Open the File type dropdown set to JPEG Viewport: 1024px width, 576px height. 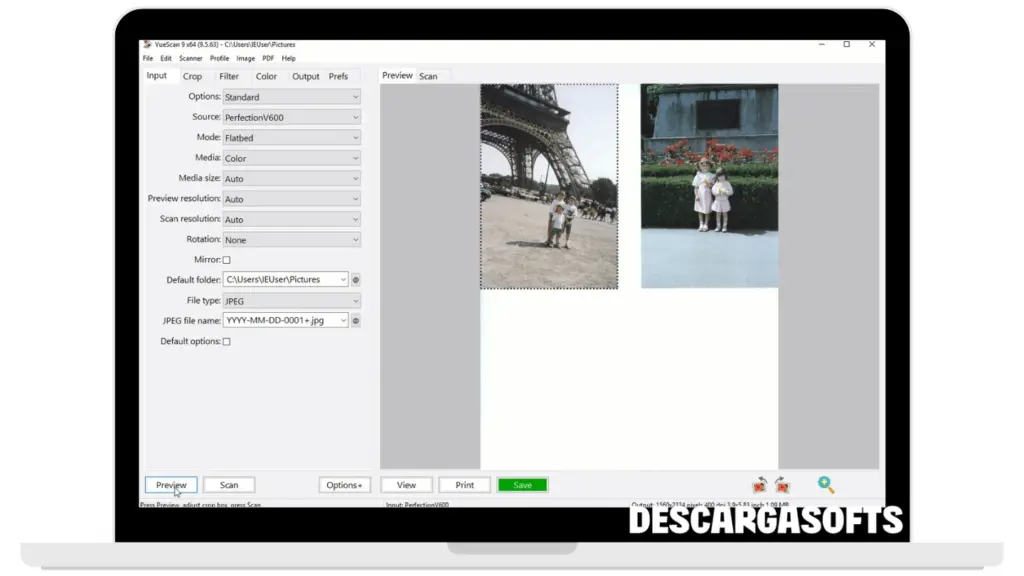291,301
